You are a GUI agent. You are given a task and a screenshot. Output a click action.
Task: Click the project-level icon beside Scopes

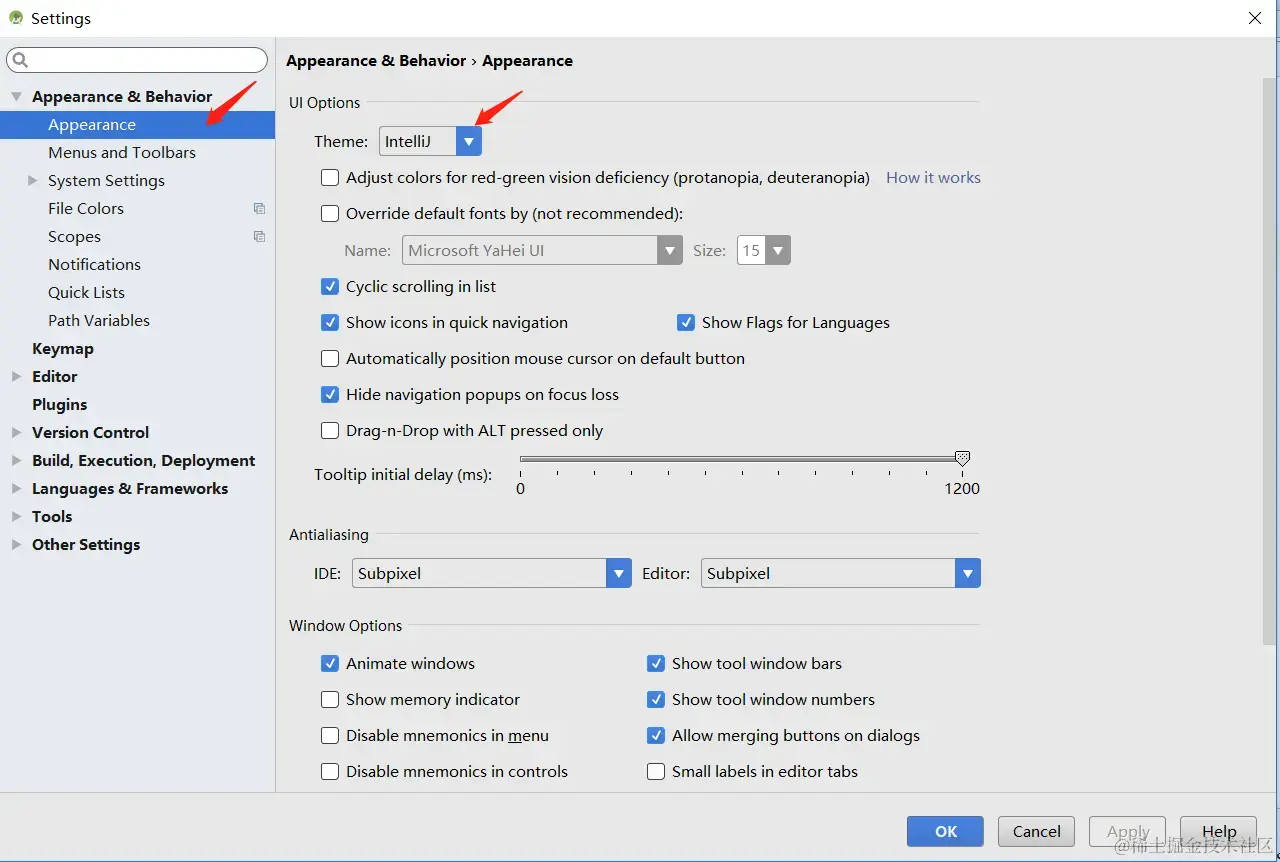click(x=259, y=236)
